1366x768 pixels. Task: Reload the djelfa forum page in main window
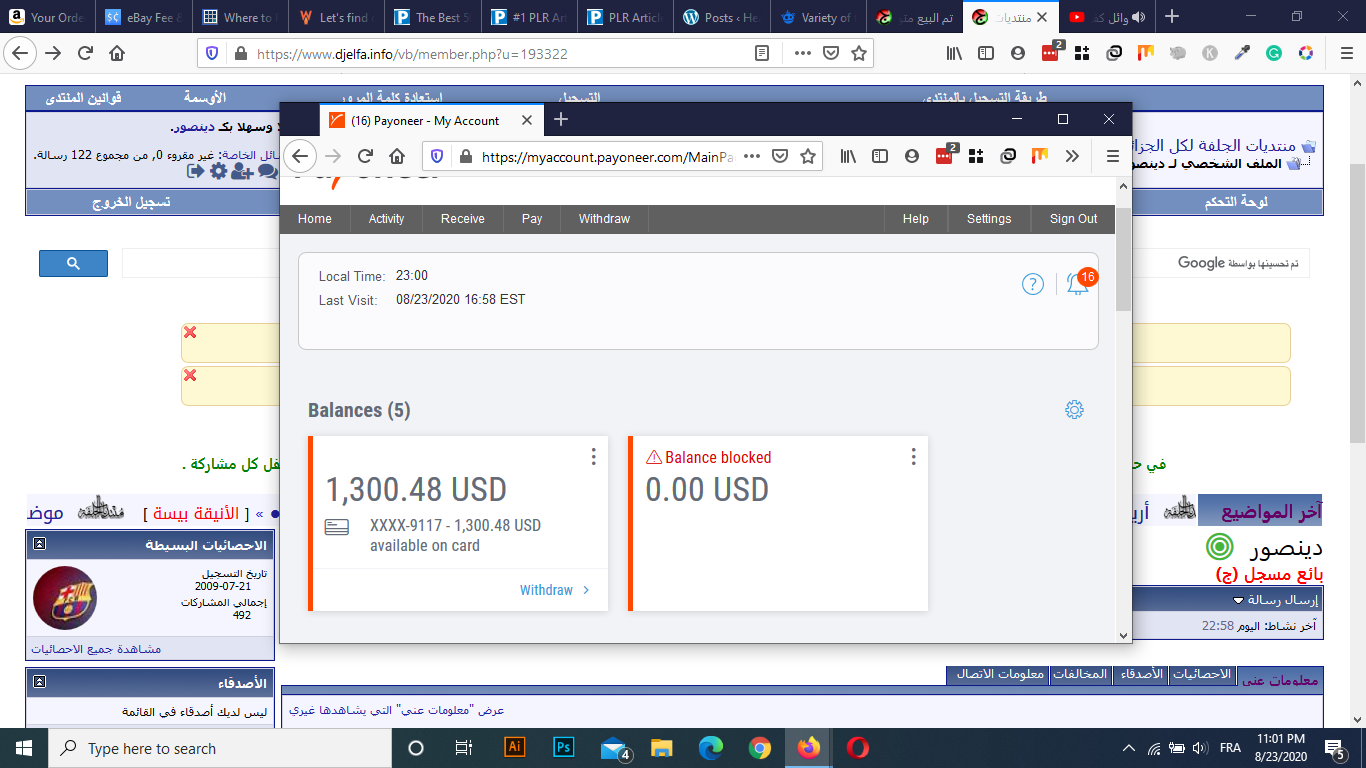[x=85, y=54]
